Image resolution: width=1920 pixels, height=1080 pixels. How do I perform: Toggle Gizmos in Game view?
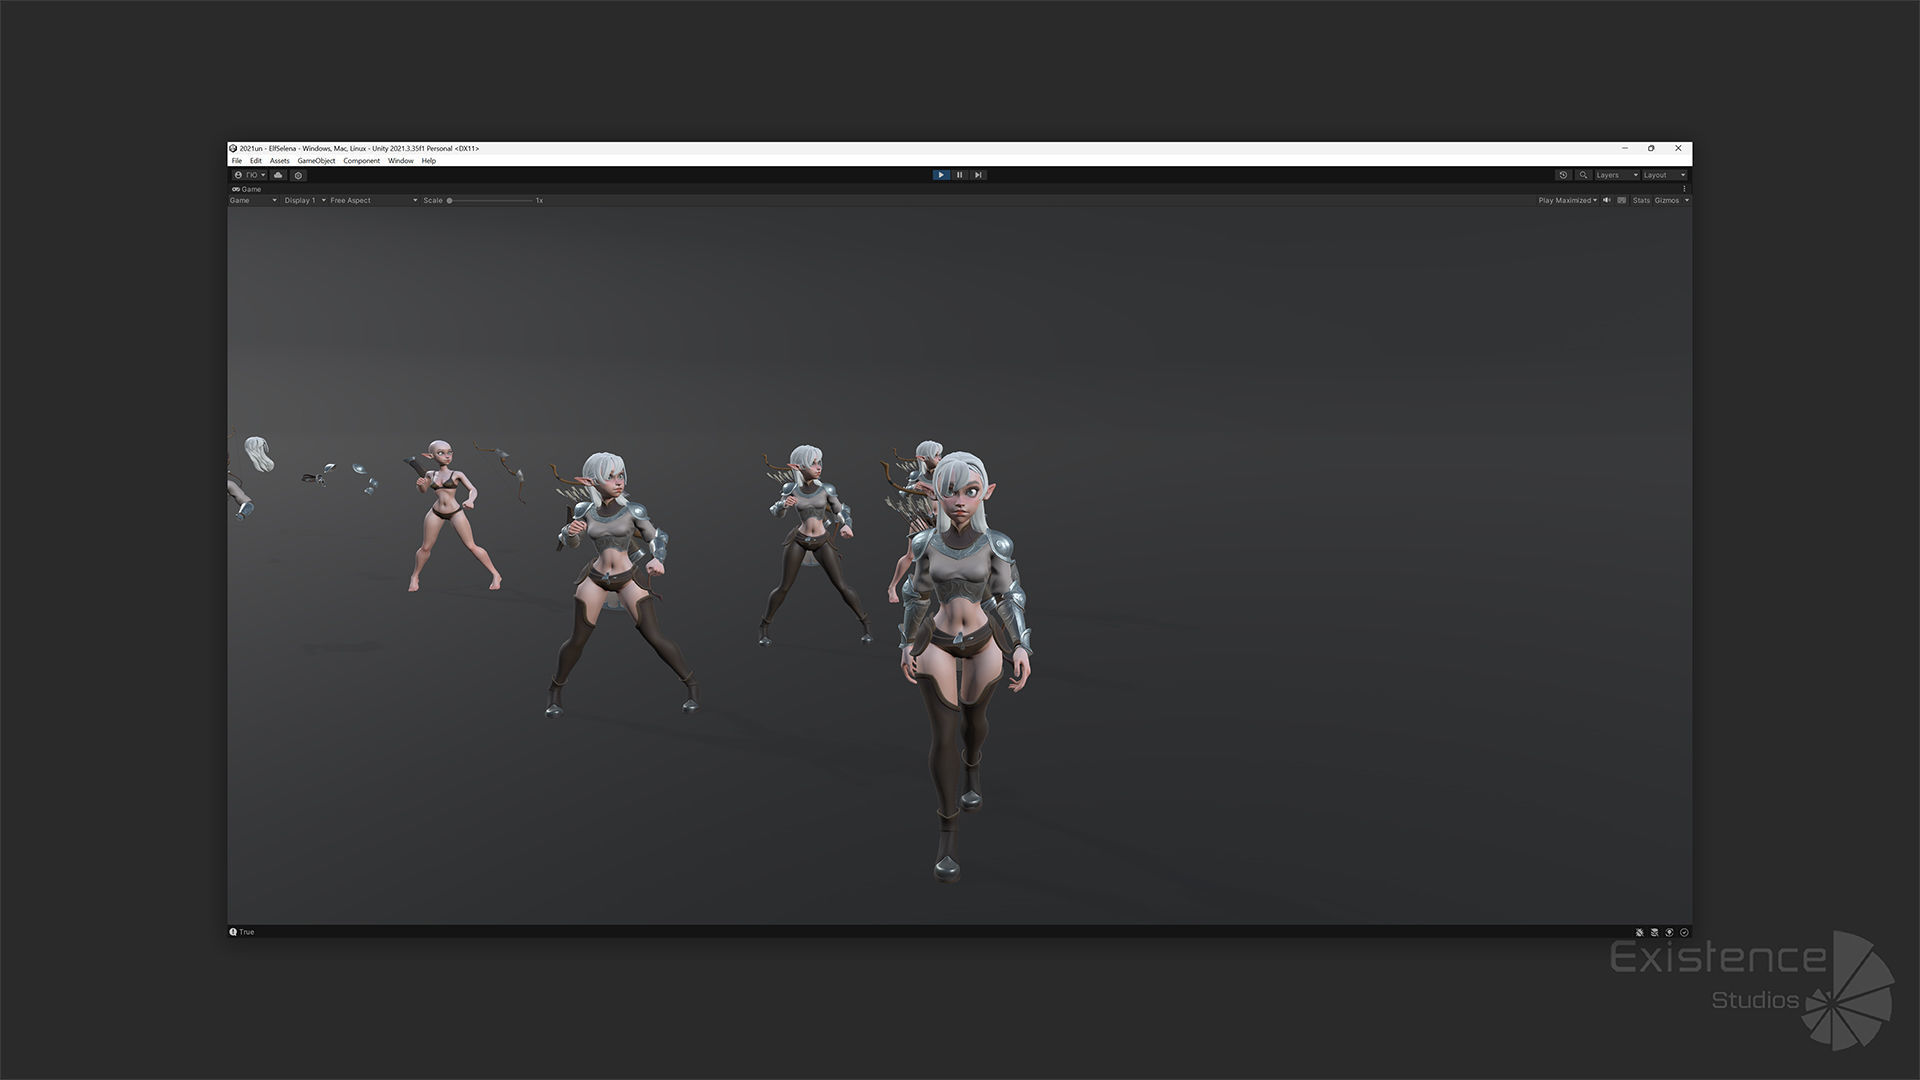click(1666, 200)
